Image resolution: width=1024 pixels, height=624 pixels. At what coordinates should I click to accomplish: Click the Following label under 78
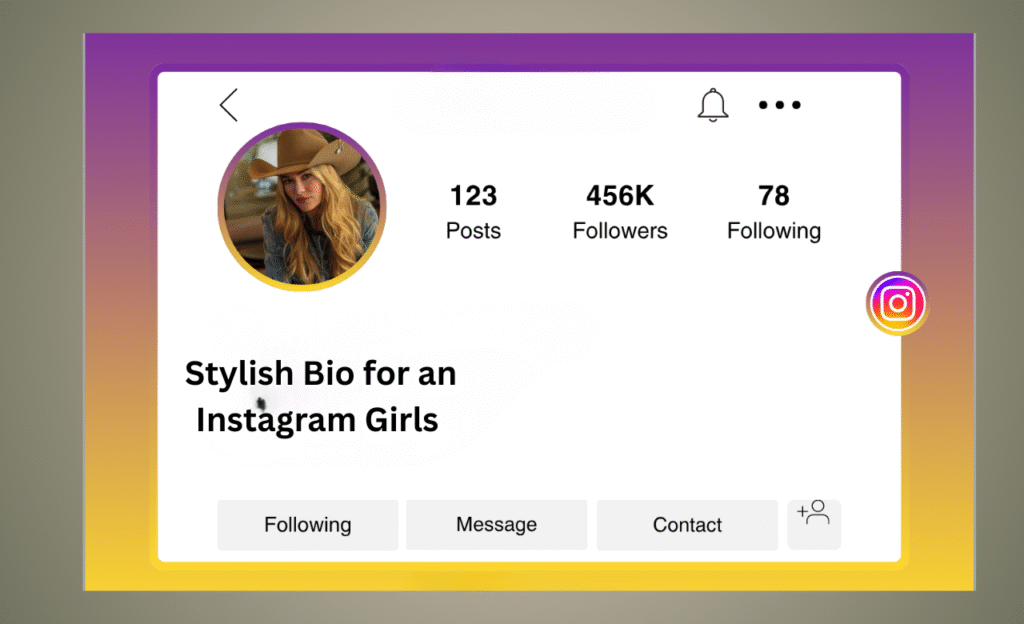point(773,231)
